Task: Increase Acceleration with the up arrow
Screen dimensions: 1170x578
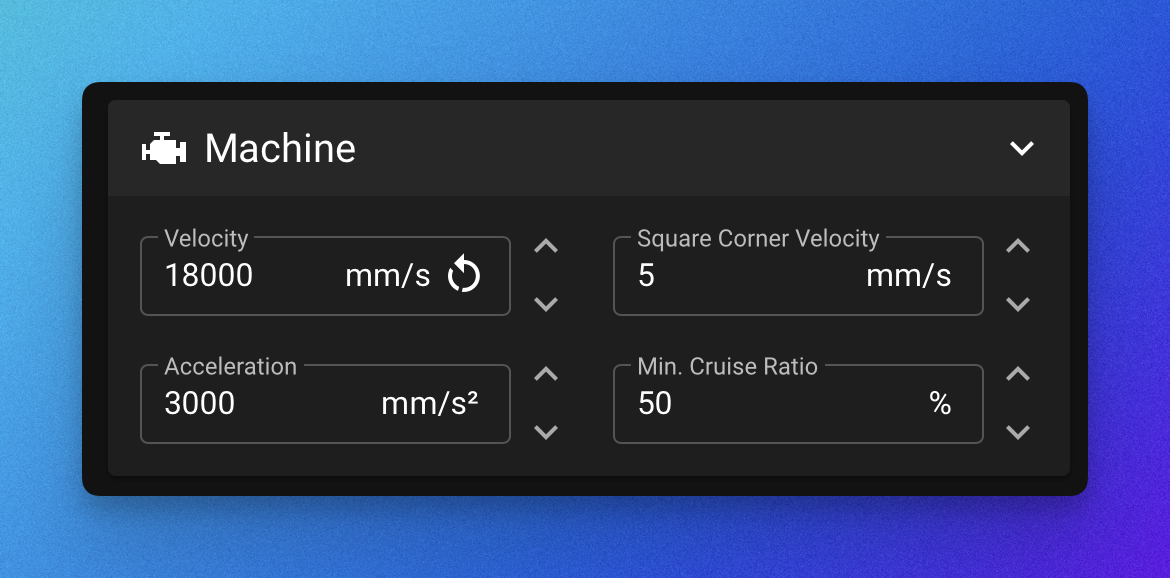Action: 546,374
